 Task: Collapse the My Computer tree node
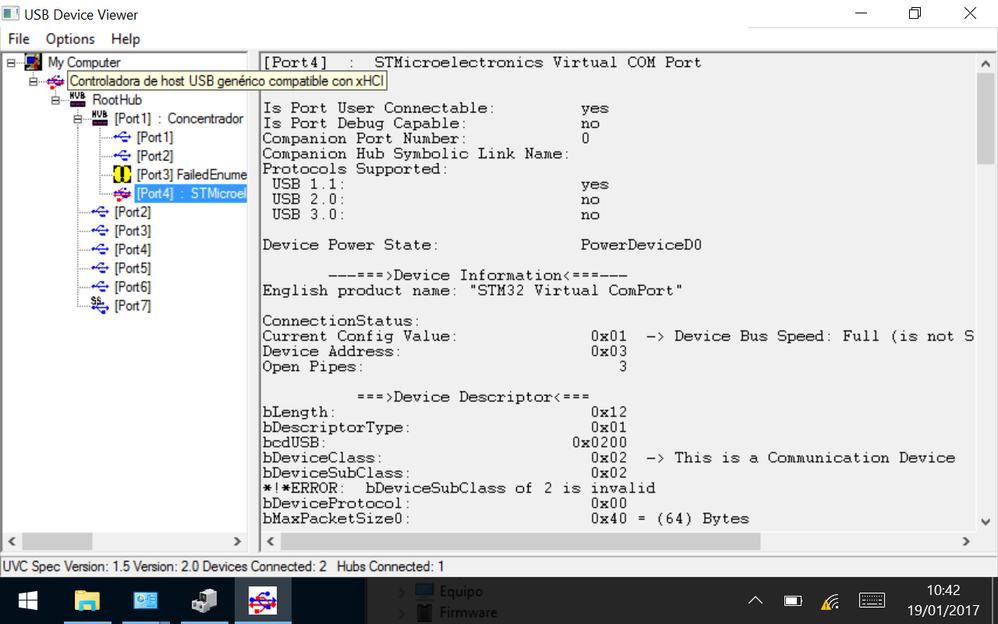[x=11, y=62]
